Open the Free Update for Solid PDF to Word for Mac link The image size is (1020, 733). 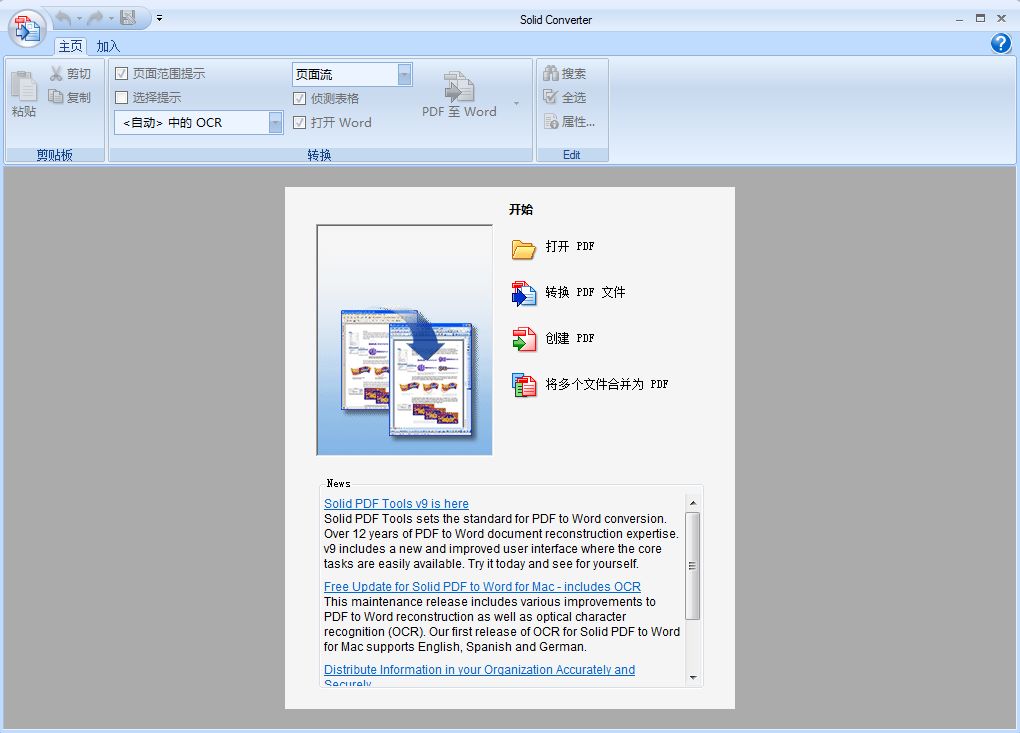(482, 587)
